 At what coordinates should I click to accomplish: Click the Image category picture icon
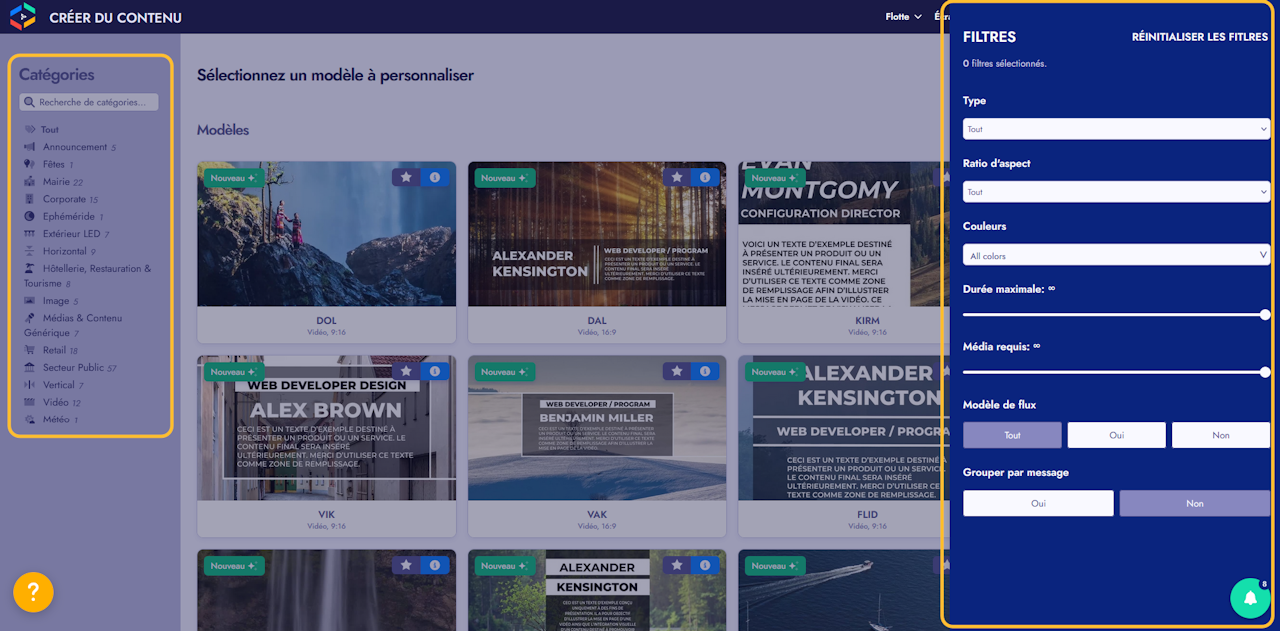[x=29, y=300]
